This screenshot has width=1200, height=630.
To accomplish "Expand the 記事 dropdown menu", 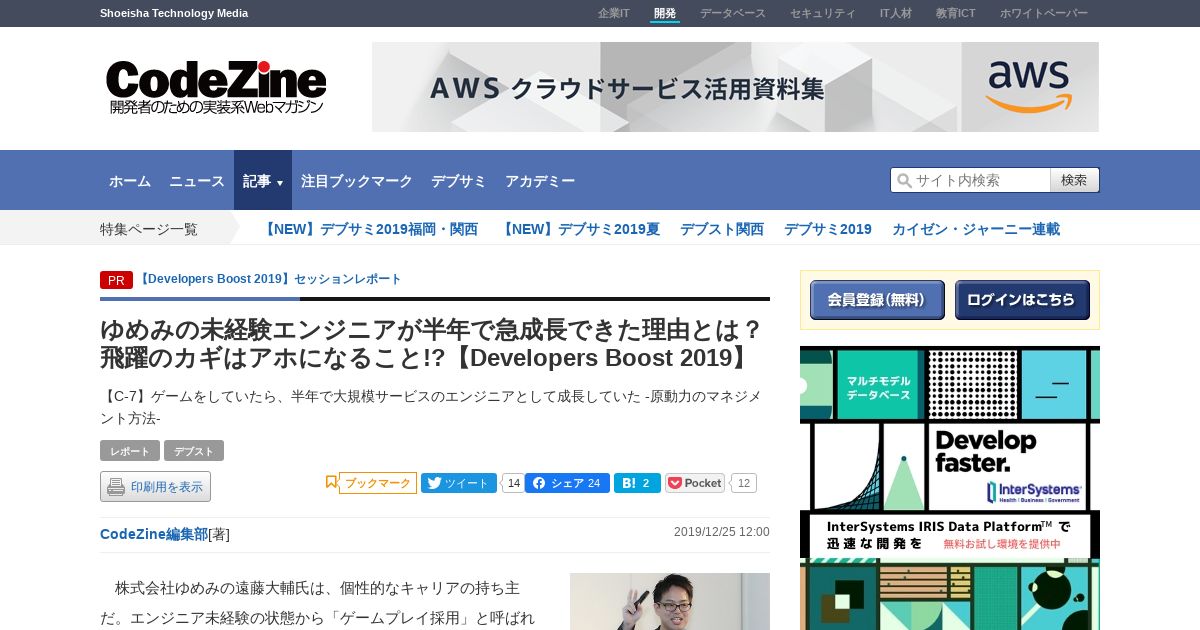I will coord(263,181).
